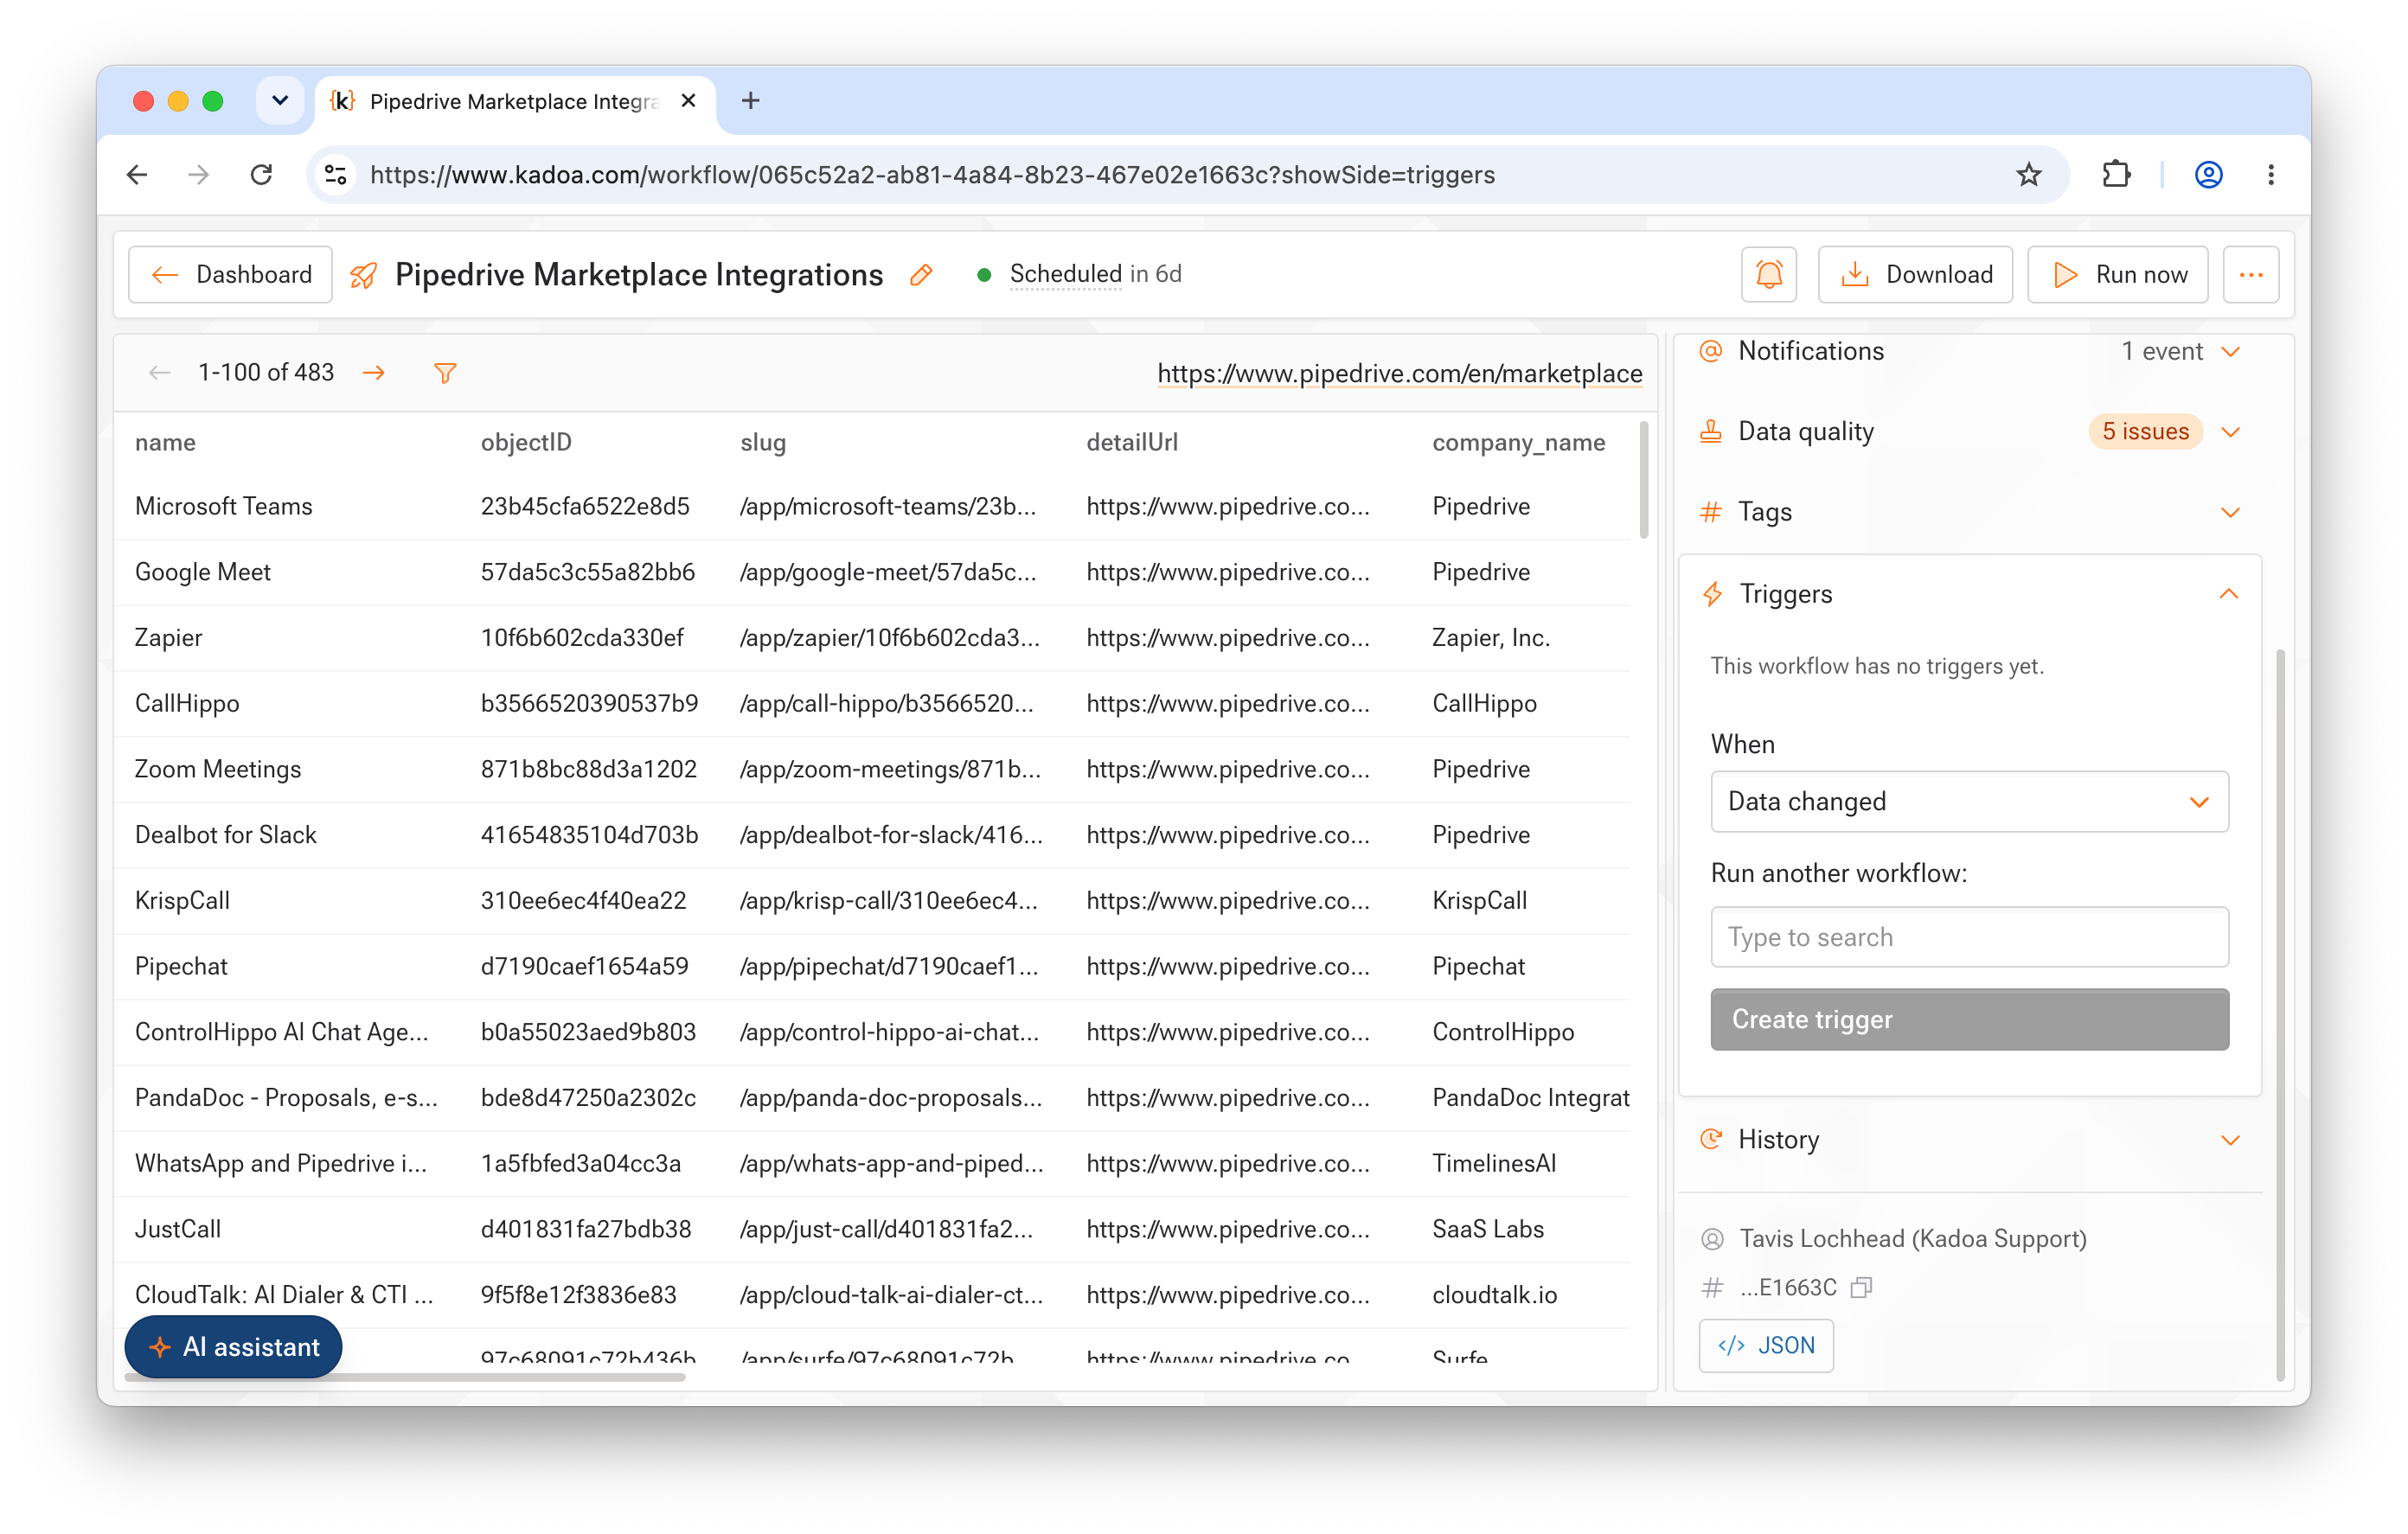Click the side panel vertical scrollbar
The image size is (2408, 1534).
(2280, 1015)
